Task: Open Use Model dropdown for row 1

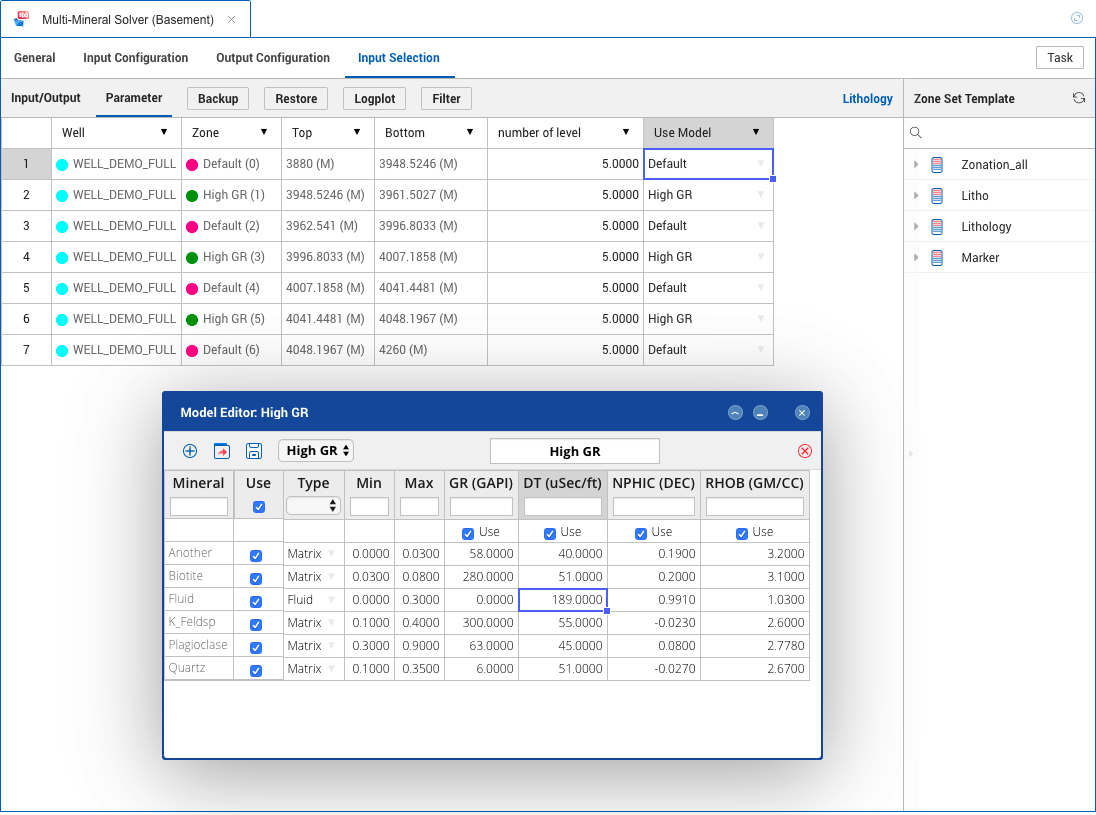Action: click(x=760, y=164)
